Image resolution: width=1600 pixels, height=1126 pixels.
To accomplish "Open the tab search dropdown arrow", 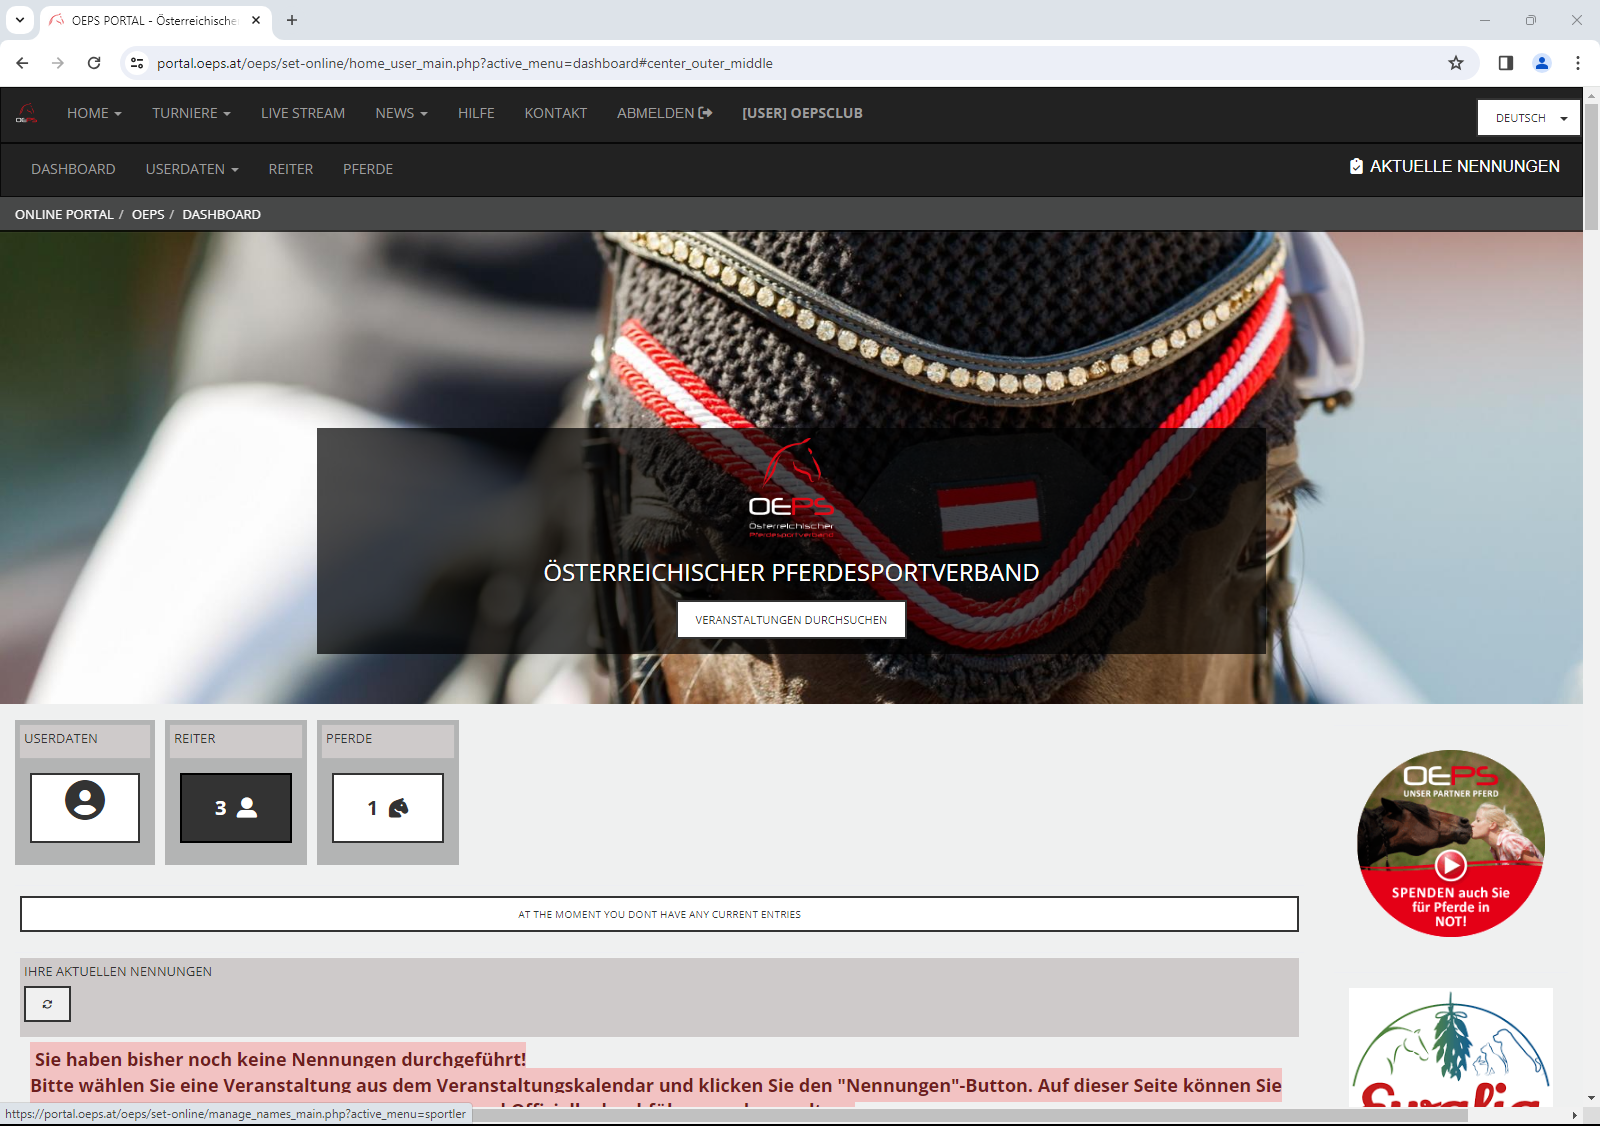I will pos(20,20).
